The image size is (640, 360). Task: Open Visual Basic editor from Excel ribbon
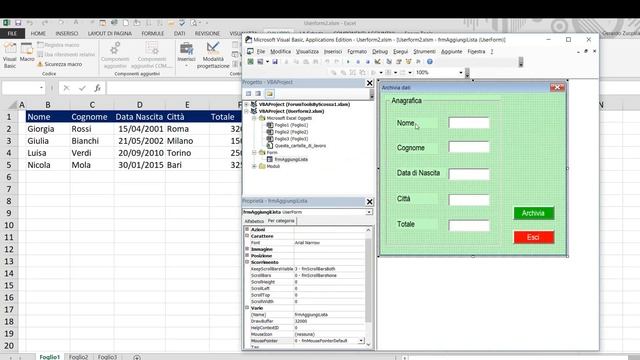tap(10, 55)
